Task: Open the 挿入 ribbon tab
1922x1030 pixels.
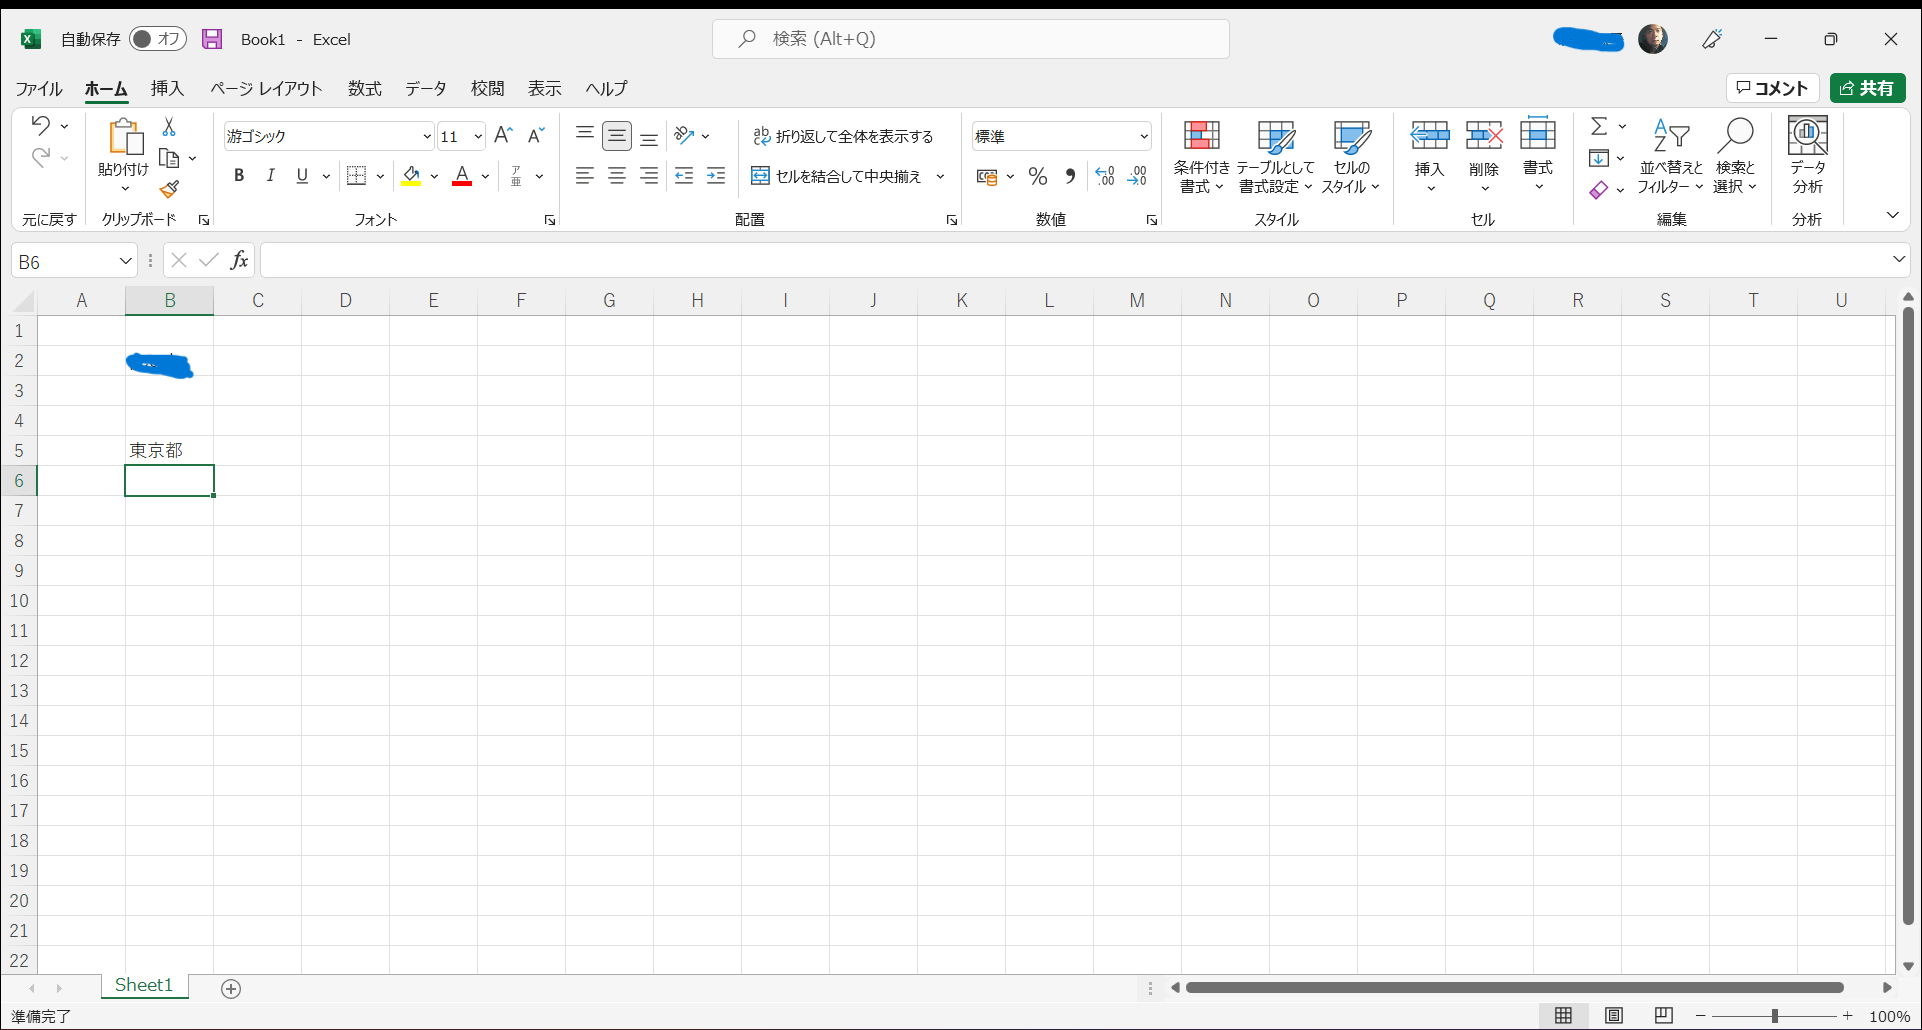Action: [x=167, y=88]
